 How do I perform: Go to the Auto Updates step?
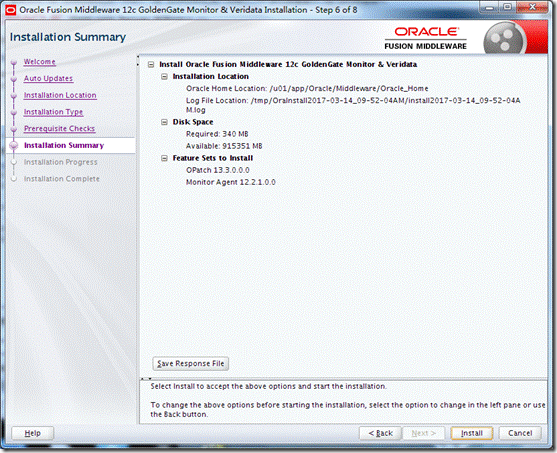point(48,79)
